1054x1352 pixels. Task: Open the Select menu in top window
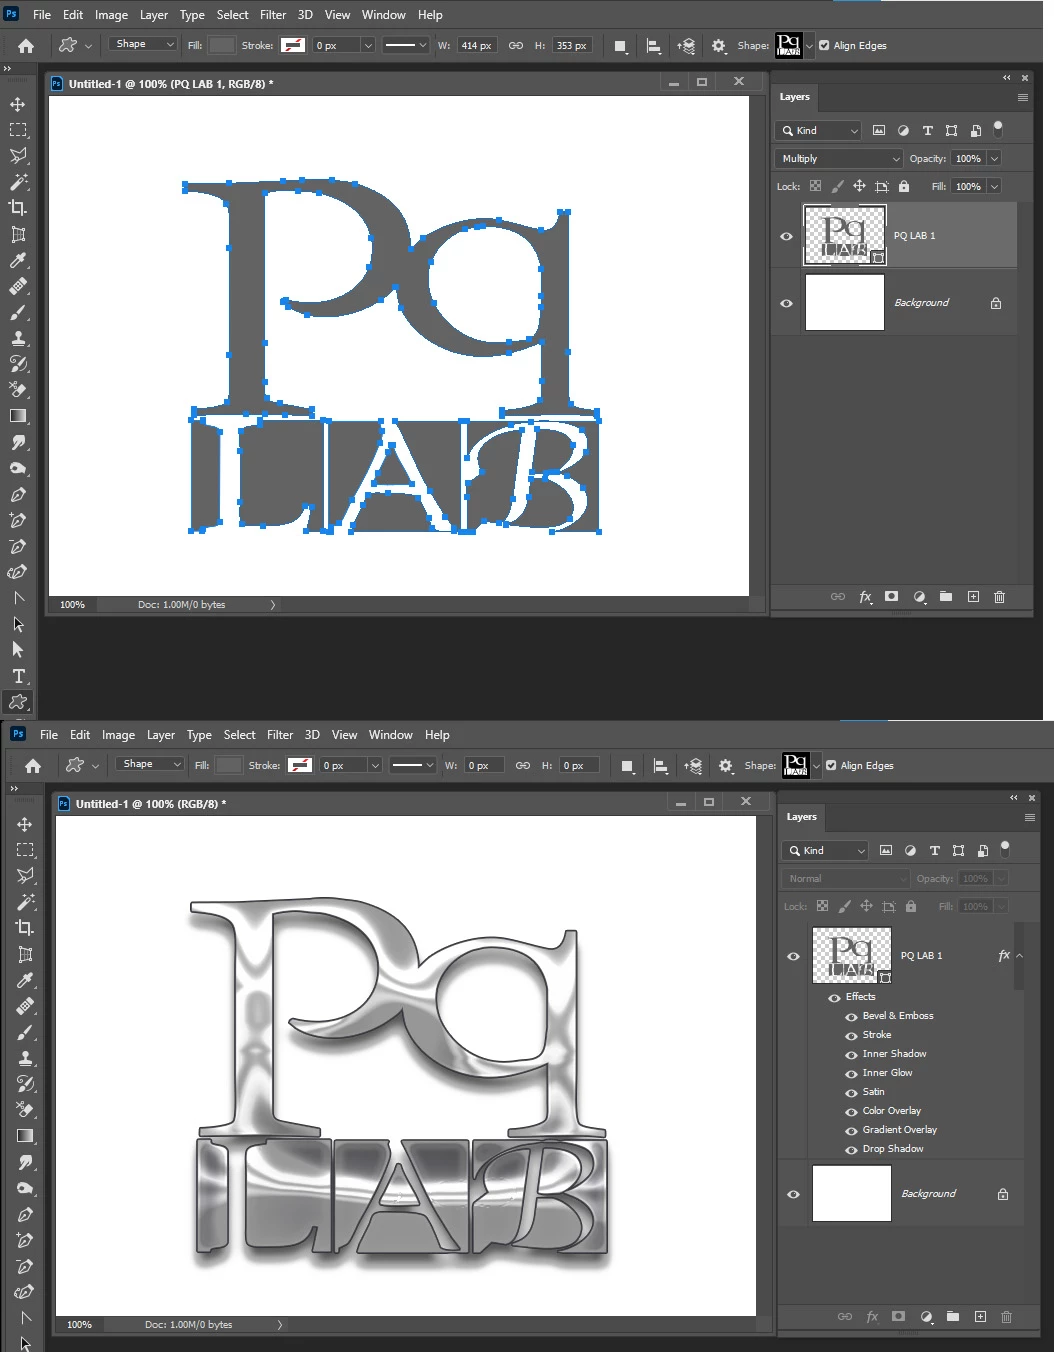232,15
